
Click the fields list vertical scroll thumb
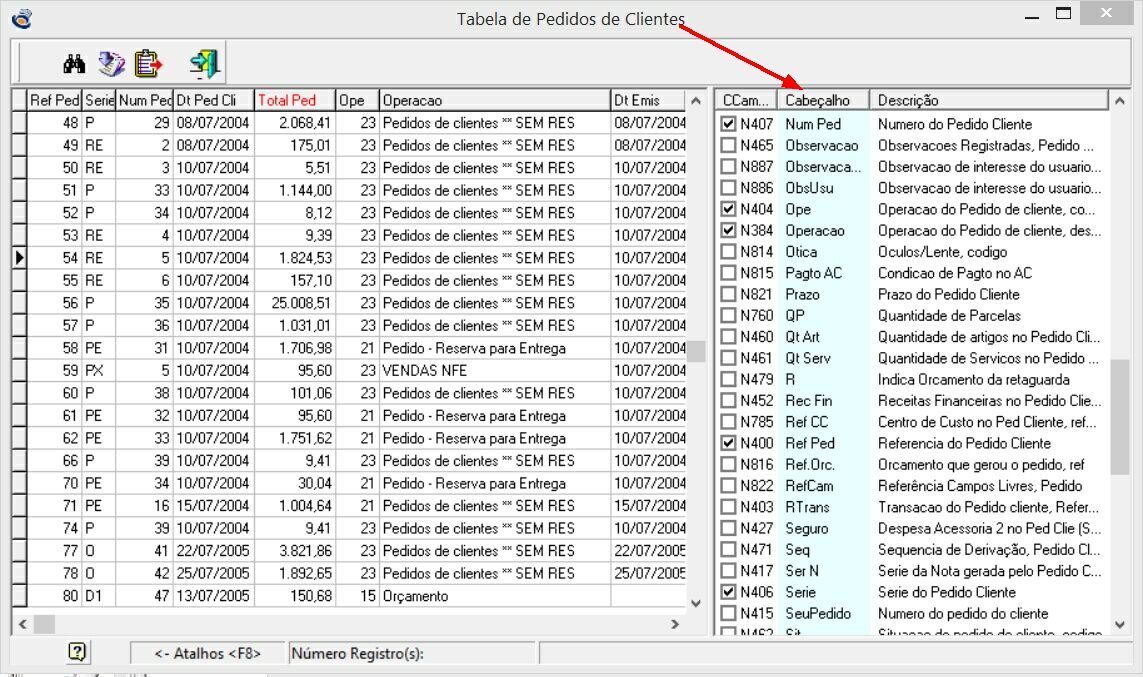tap(1120, 417)
